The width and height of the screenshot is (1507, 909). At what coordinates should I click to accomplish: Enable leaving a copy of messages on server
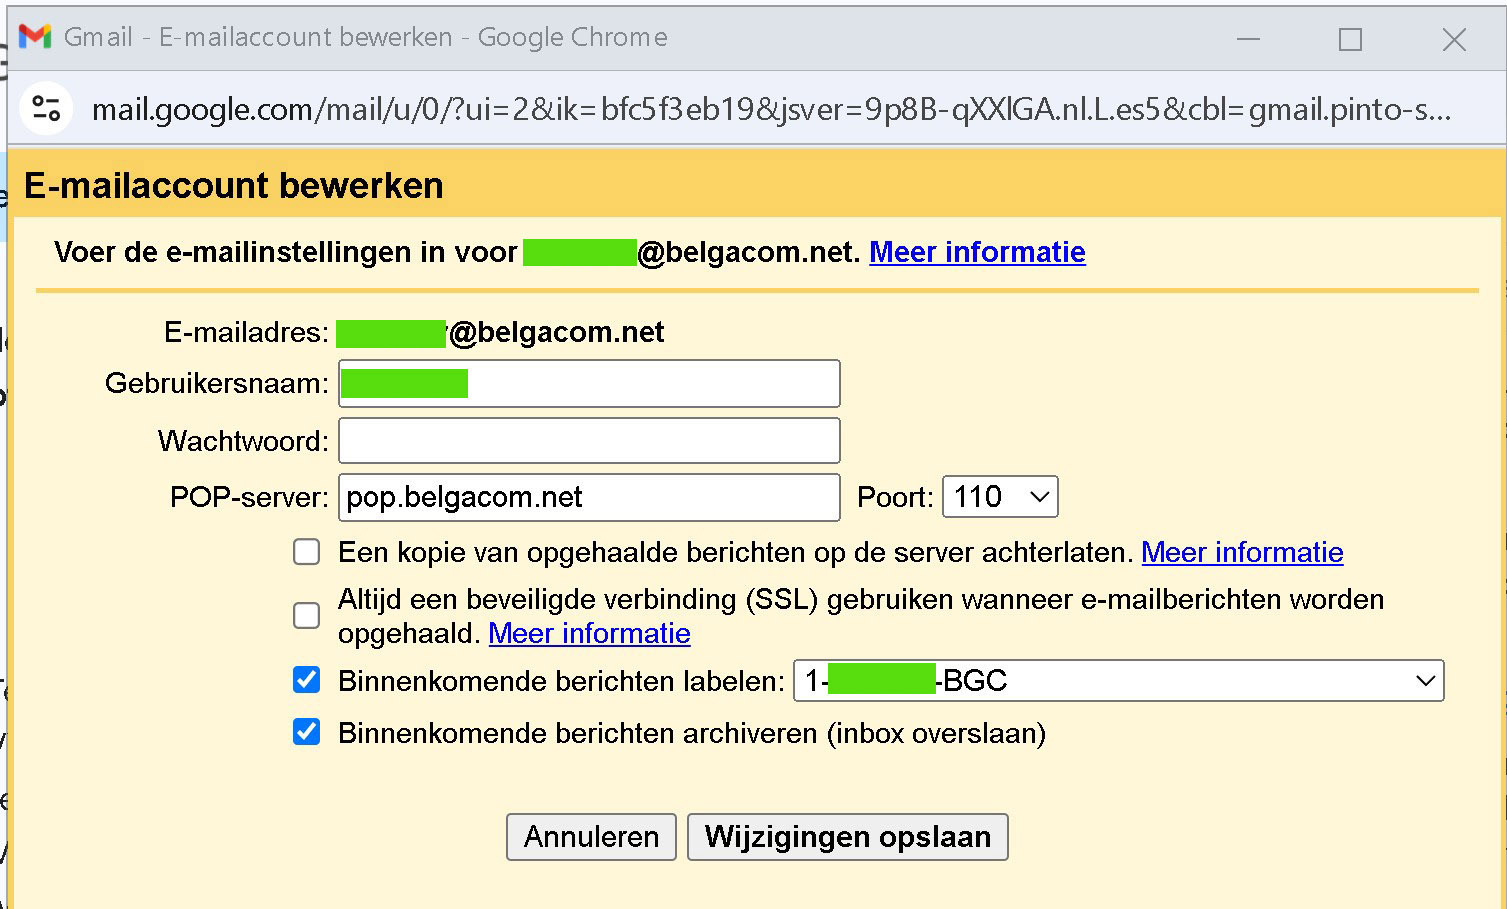point(307,552)
